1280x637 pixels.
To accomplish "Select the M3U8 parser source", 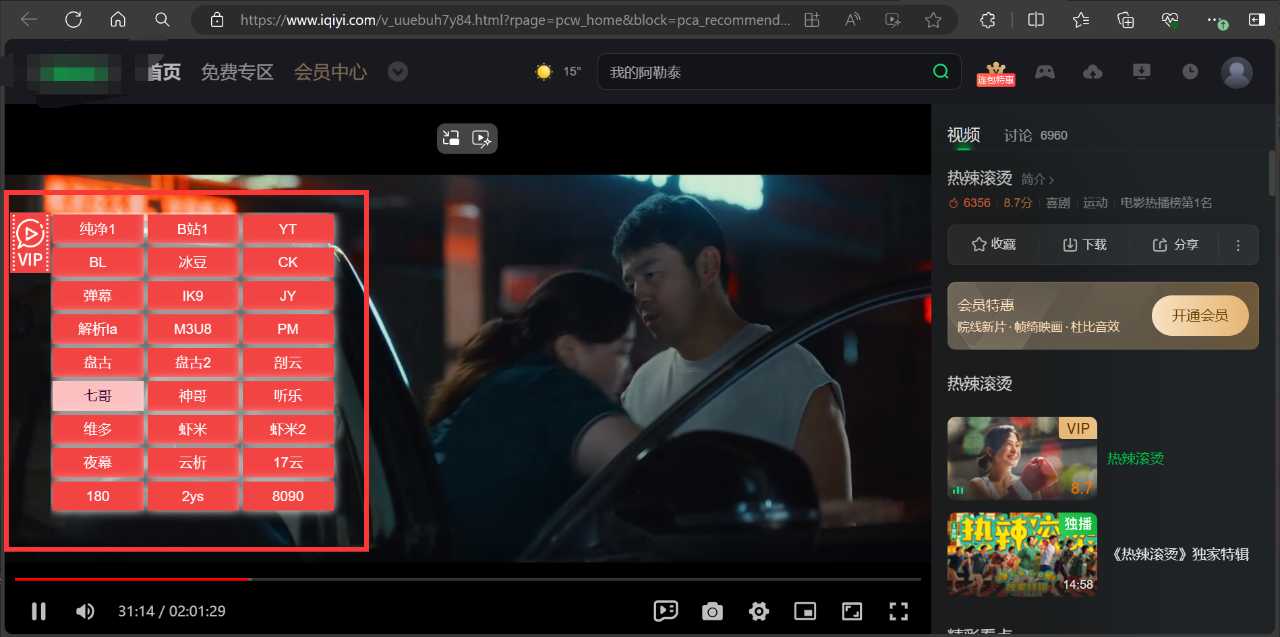I will tap(193, 329).
